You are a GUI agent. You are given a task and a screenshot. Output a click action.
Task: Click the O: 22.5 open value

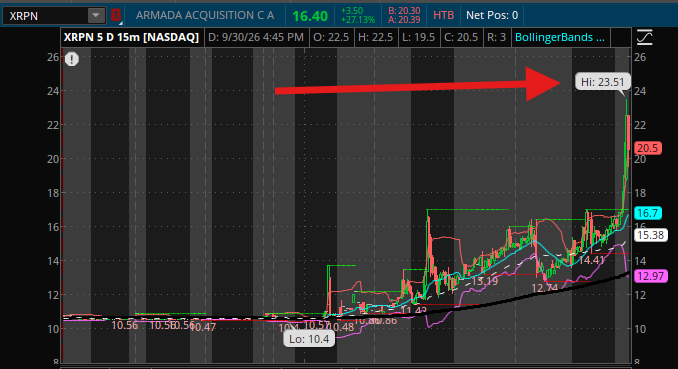coord(331,38)
